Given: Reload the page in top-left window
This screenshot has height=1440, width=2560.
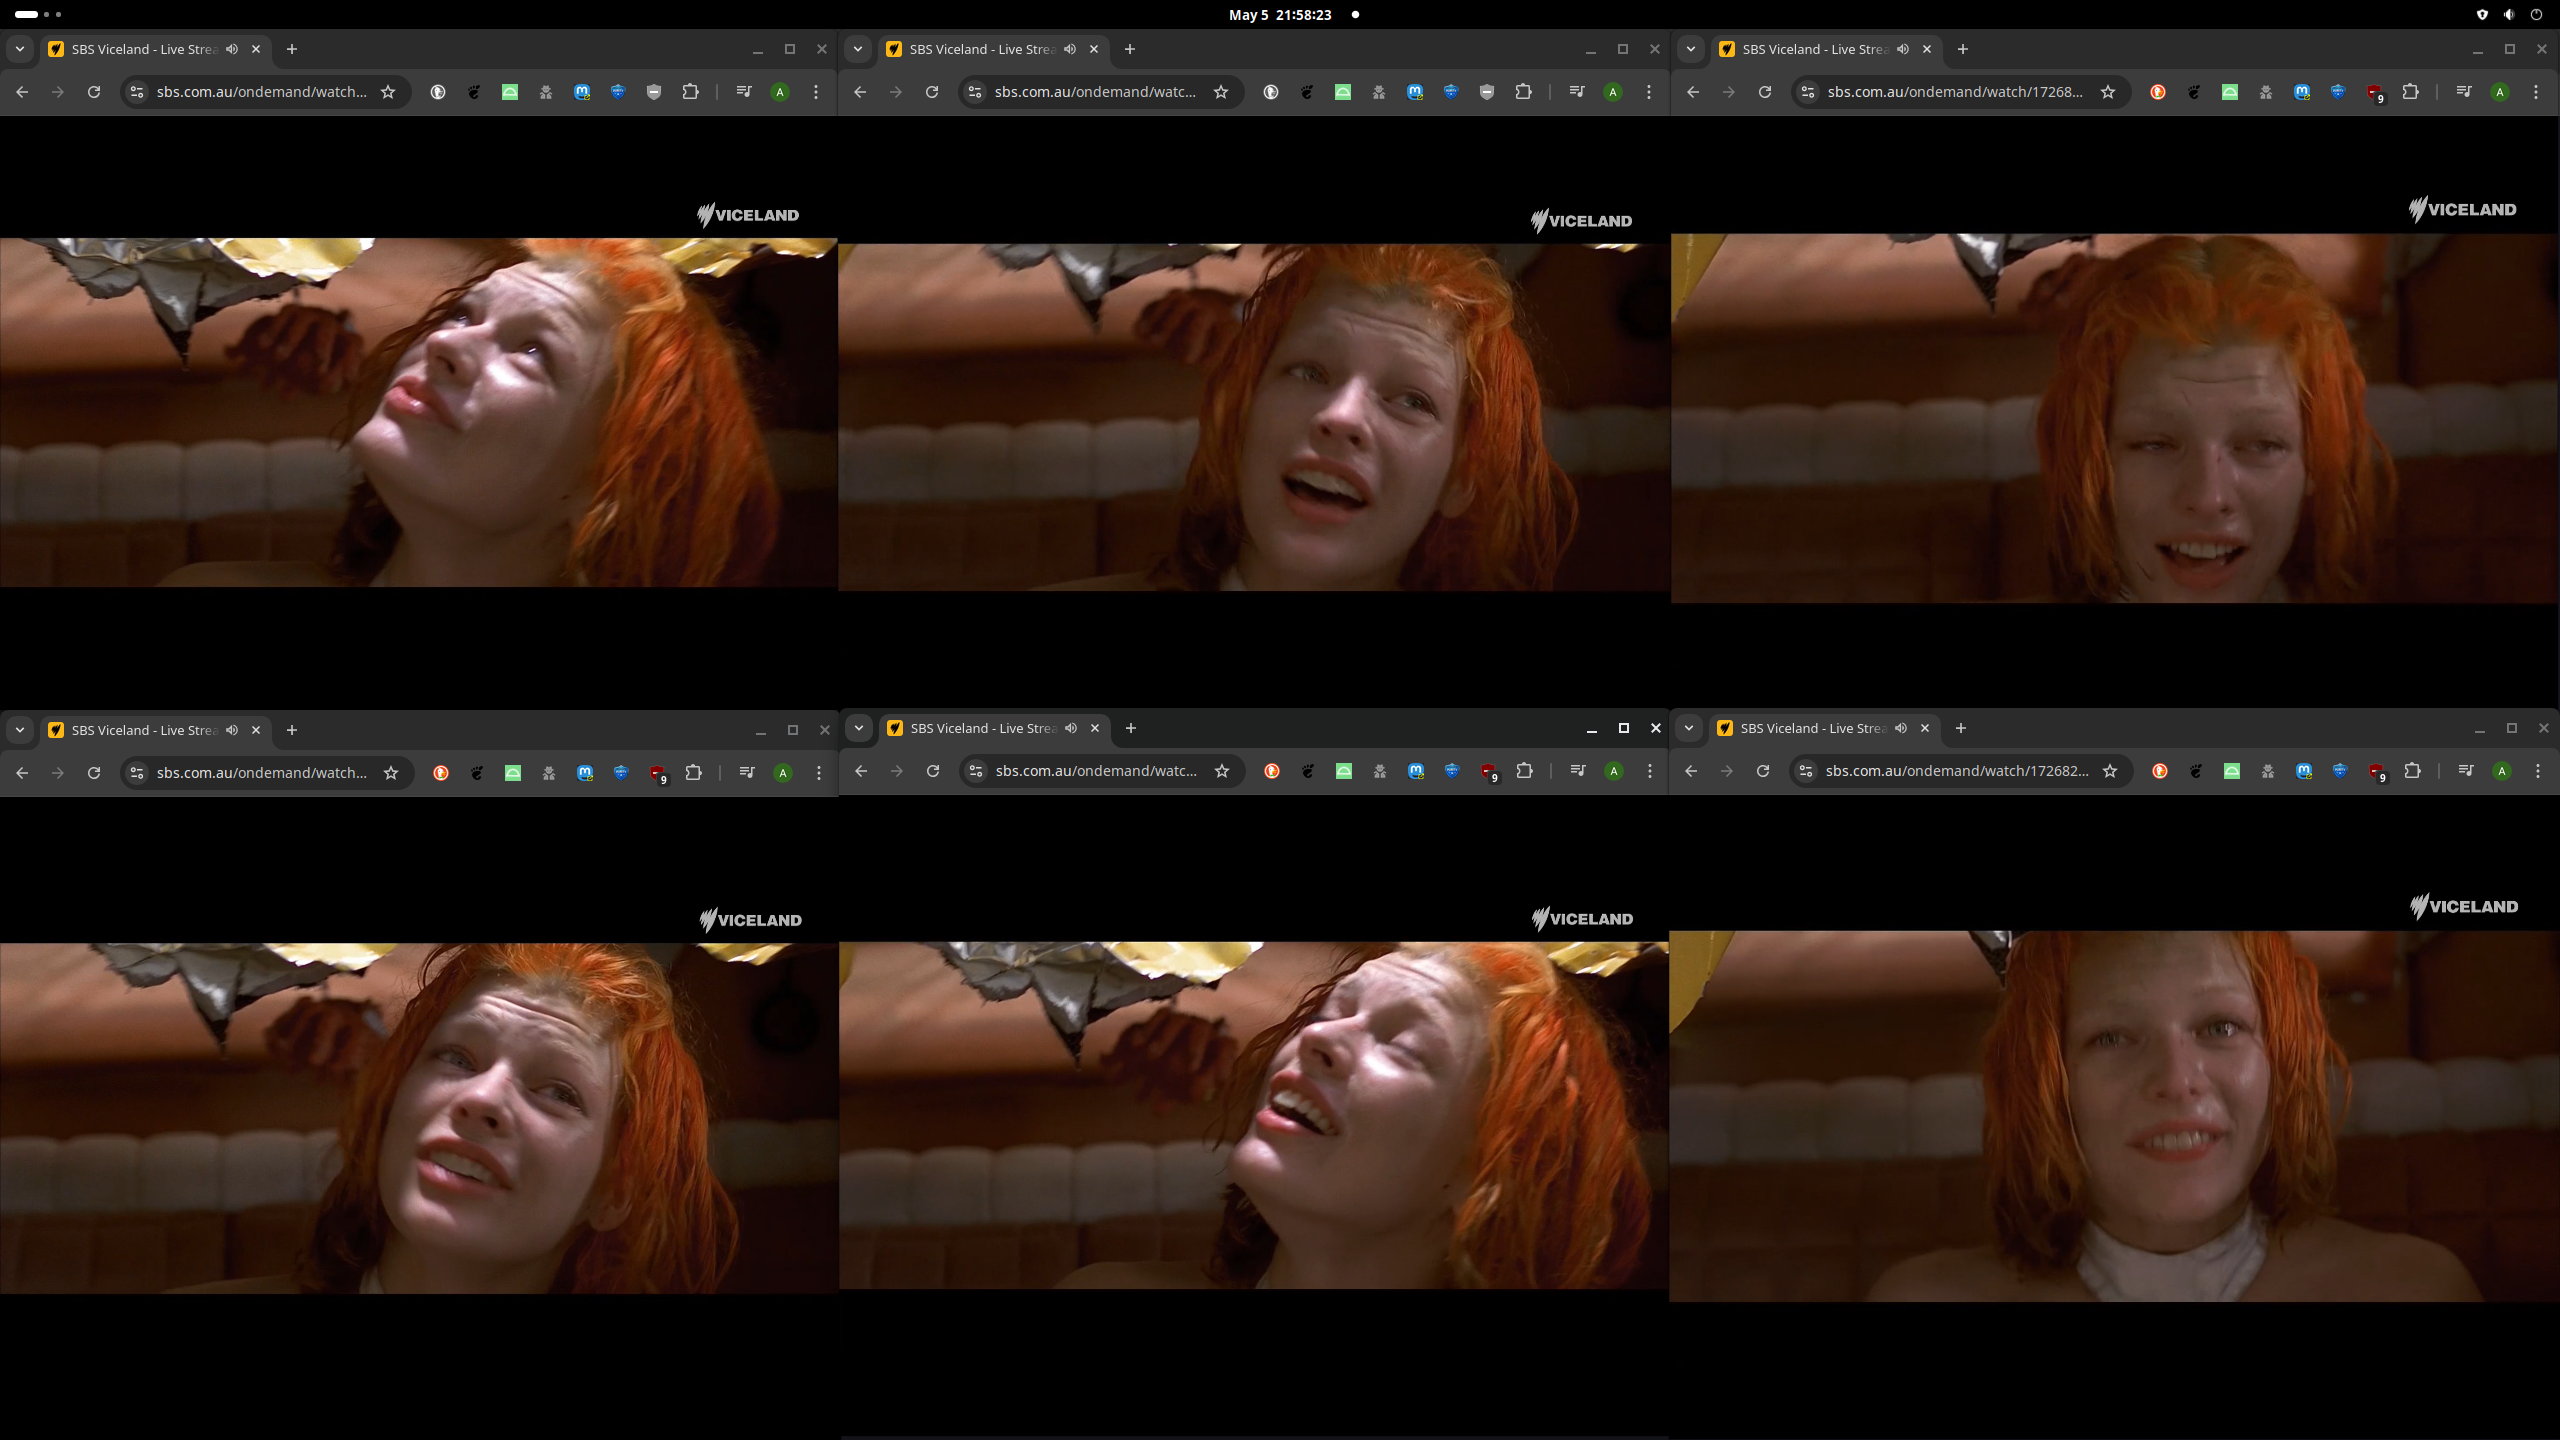Looking at the screenshot, I should pos(94,92).
